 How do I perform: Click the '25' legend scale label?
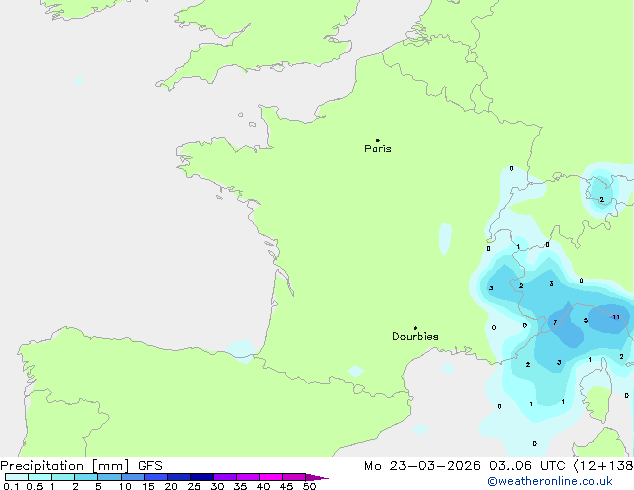point(194,486)
